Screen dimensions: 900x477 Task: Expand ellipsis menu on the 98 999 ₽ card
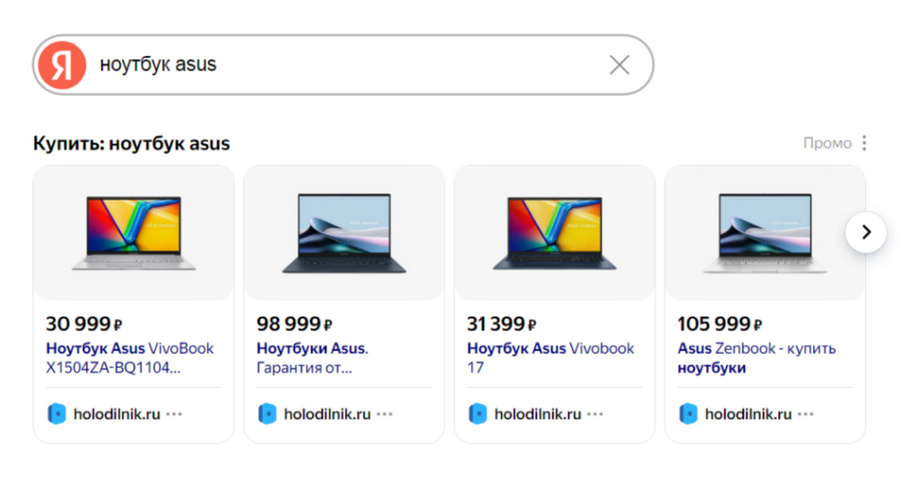[385, 414]
